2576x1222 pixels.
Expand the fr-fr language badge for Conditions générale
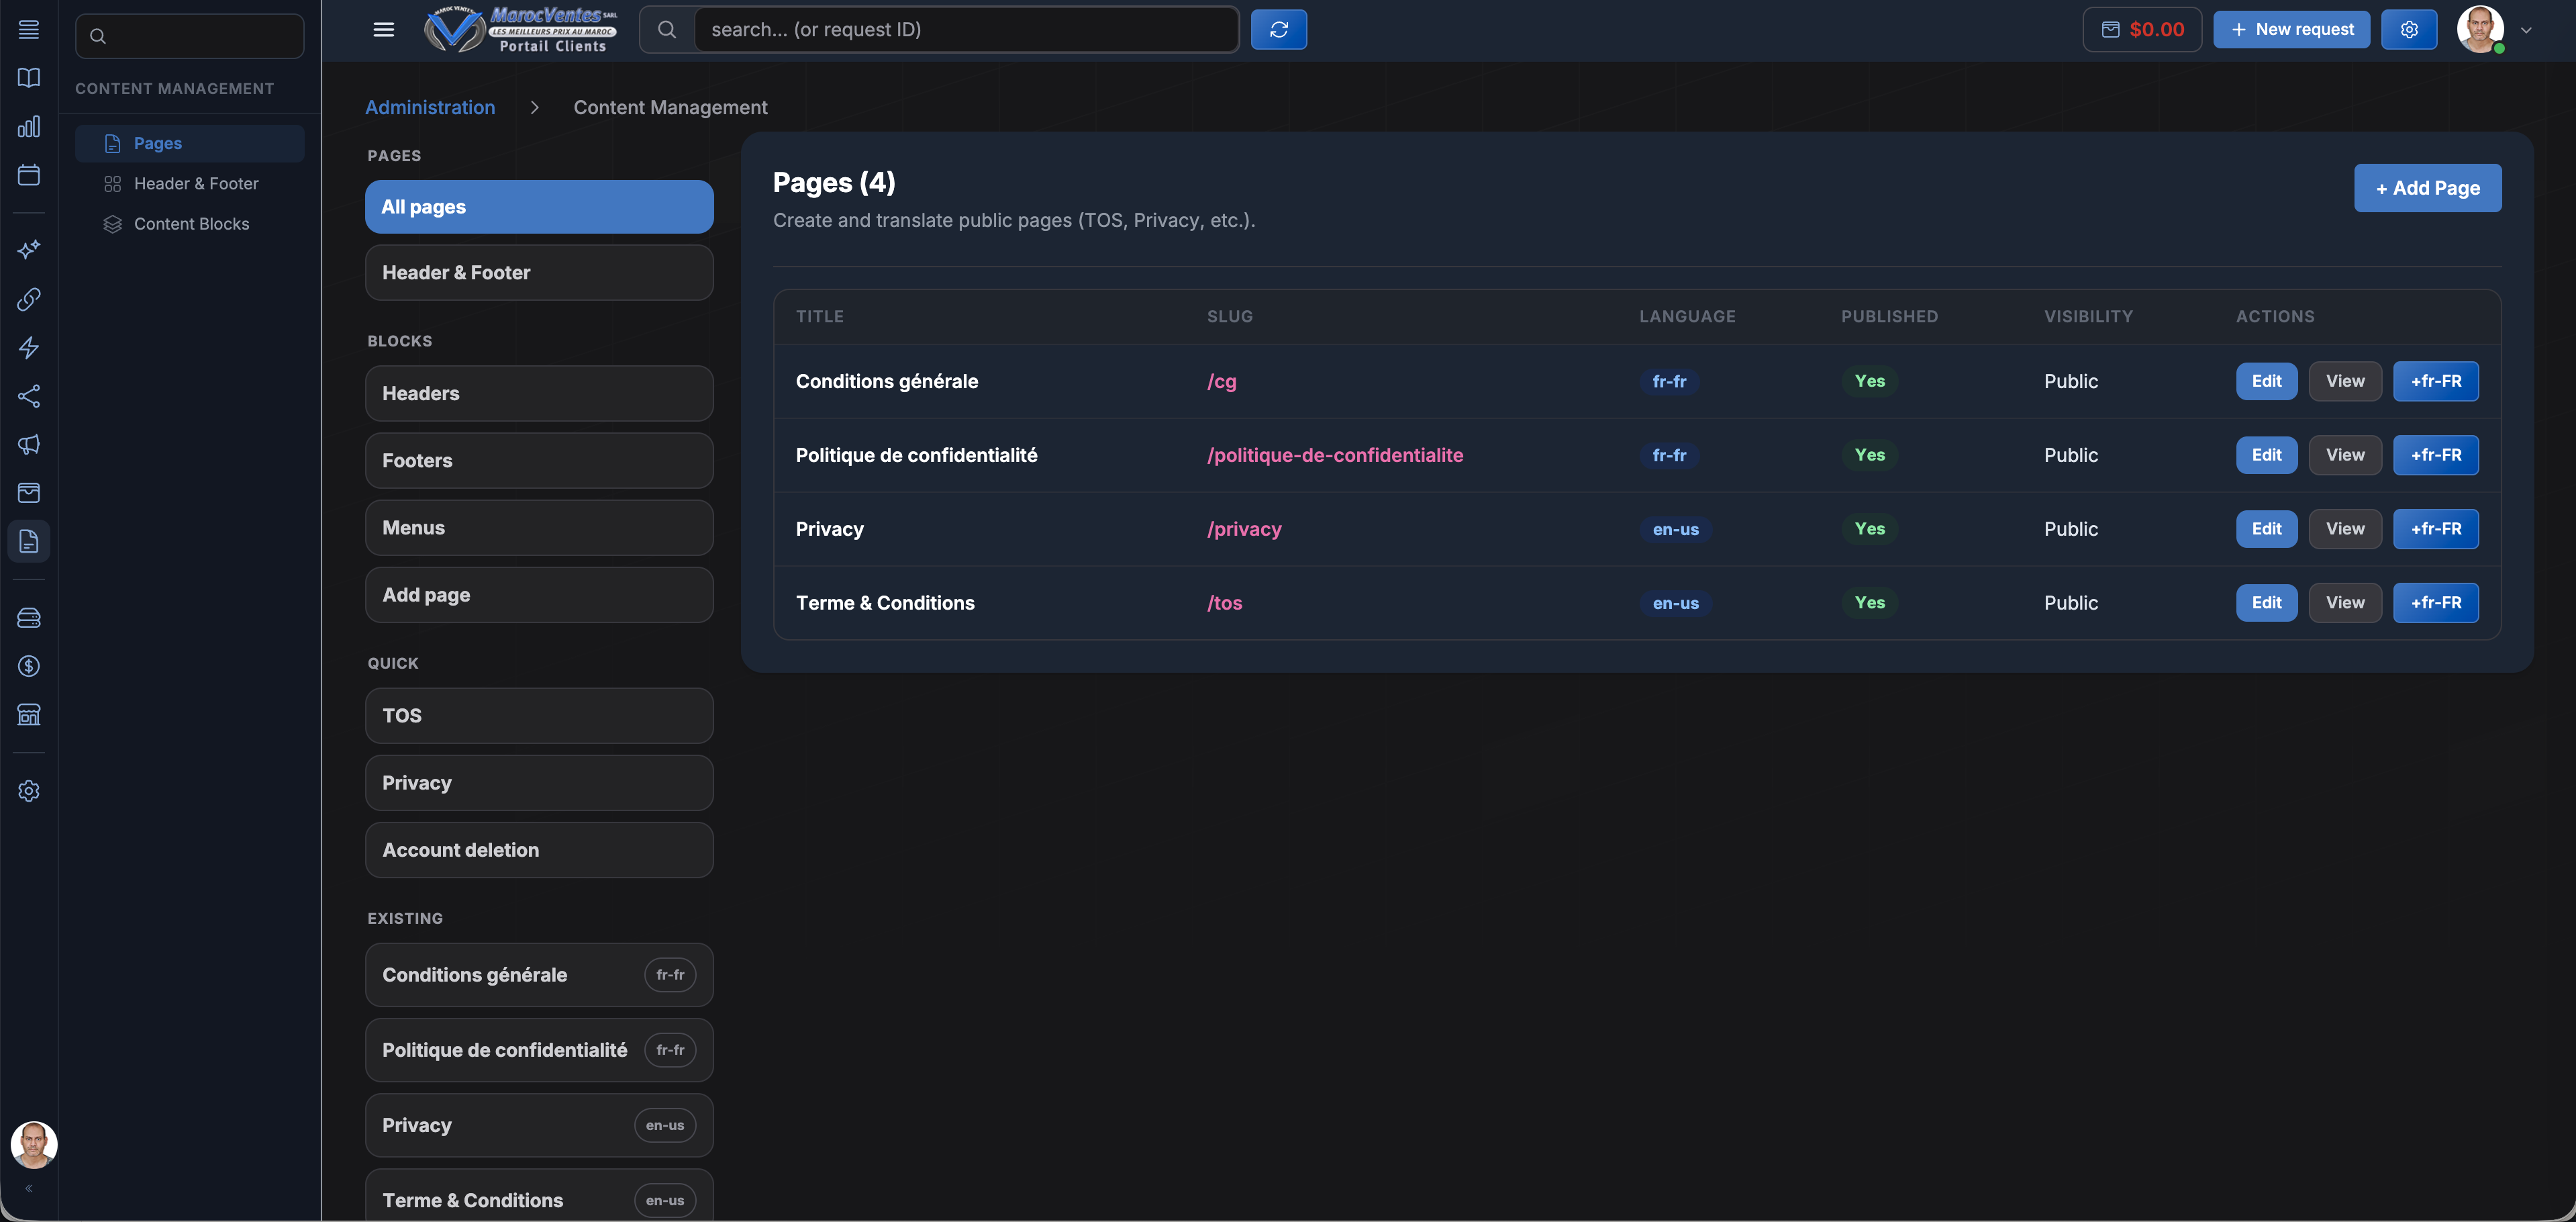(x=1669, y=381)
